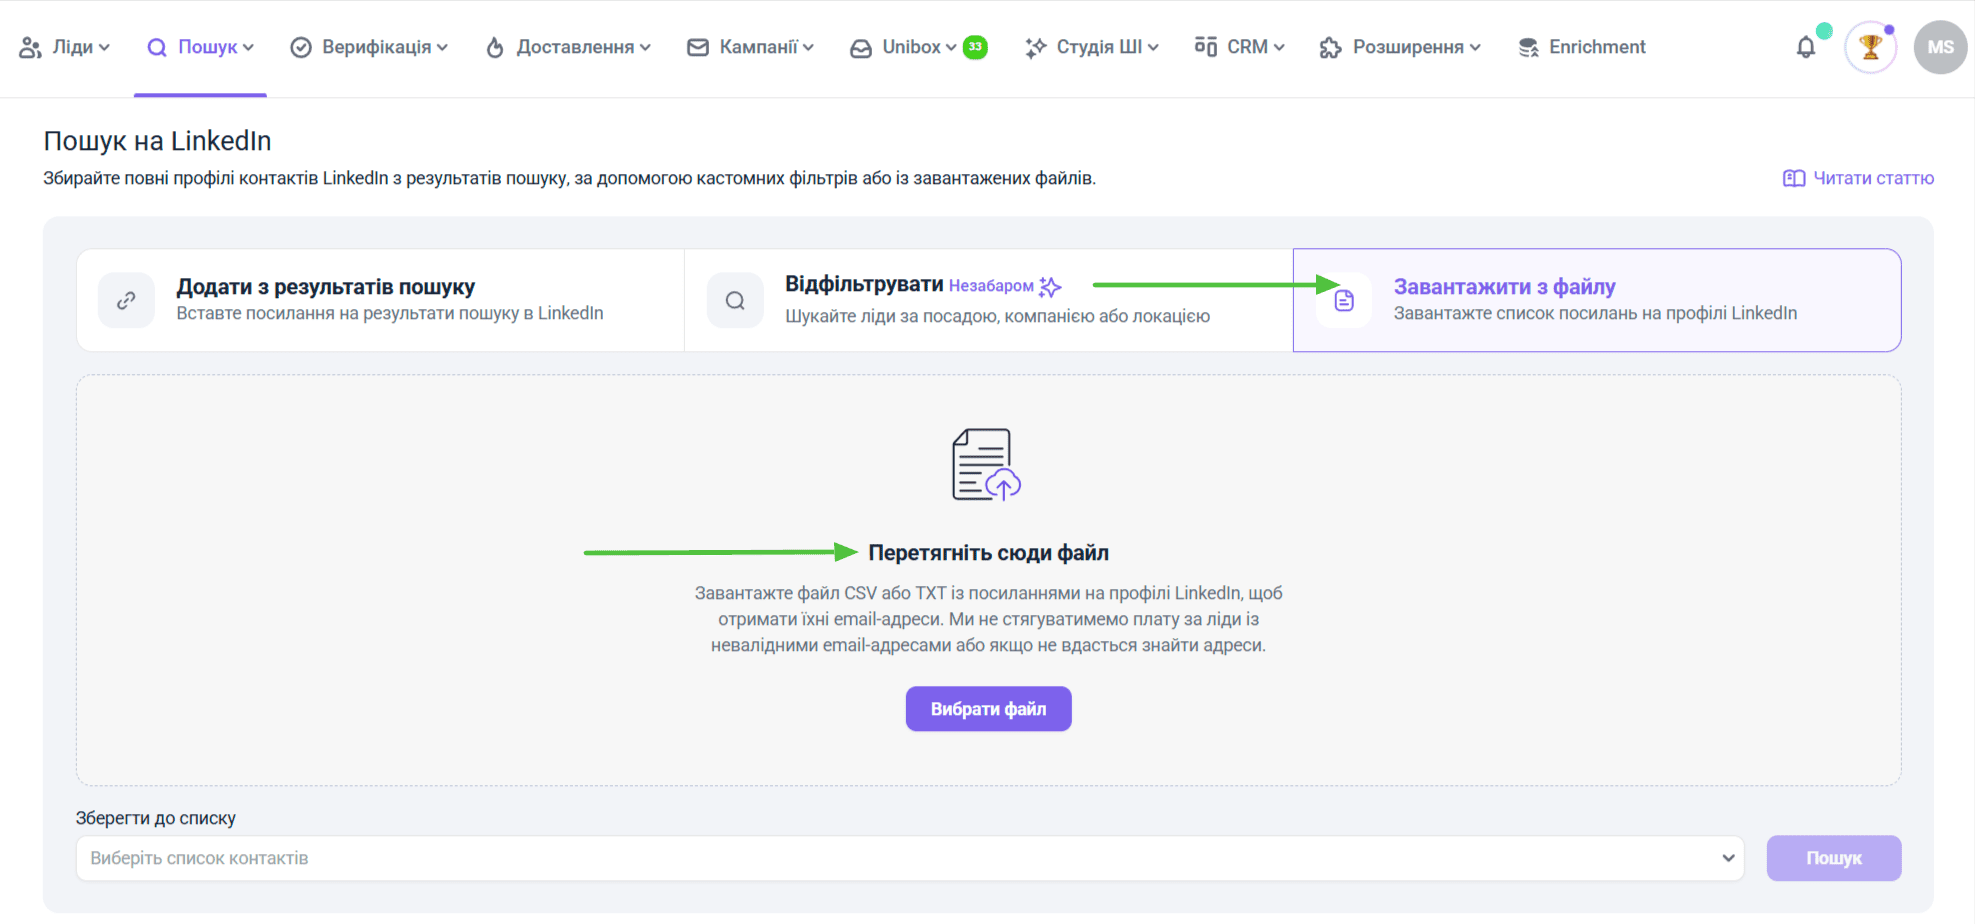The height and width of the screenshot is (924, 1975).
Task: Open the trophy achievements icon
Action: pos(1870,47)
